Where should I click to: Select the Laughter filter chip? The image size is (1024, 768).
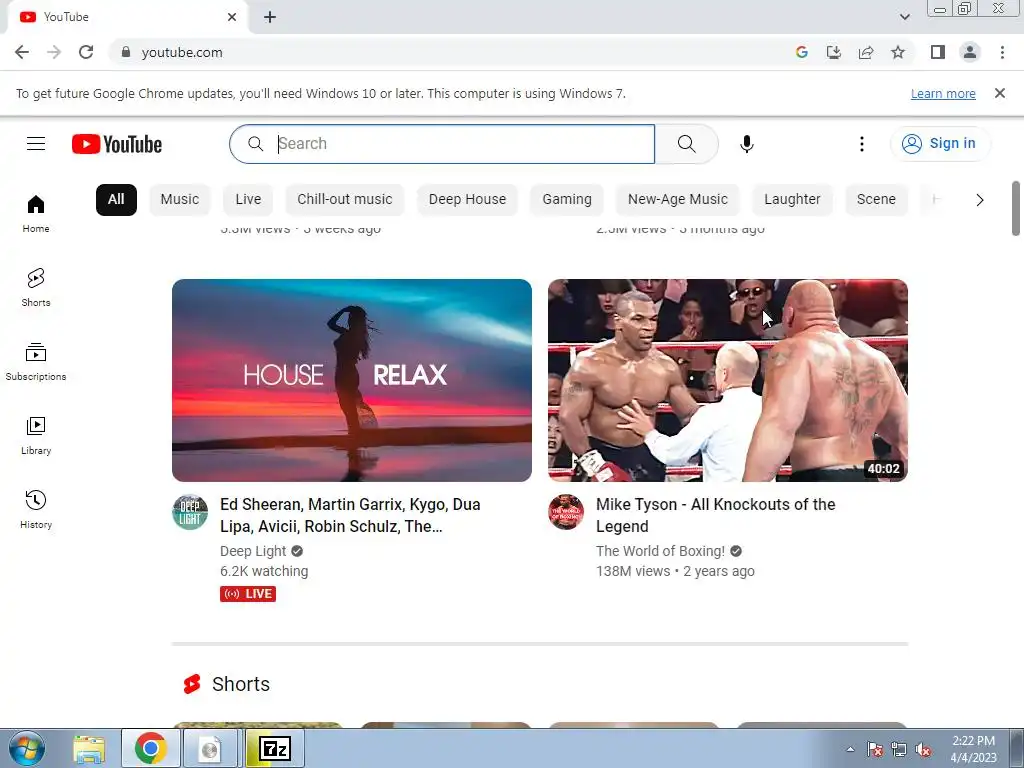click(x=792, y=200)
